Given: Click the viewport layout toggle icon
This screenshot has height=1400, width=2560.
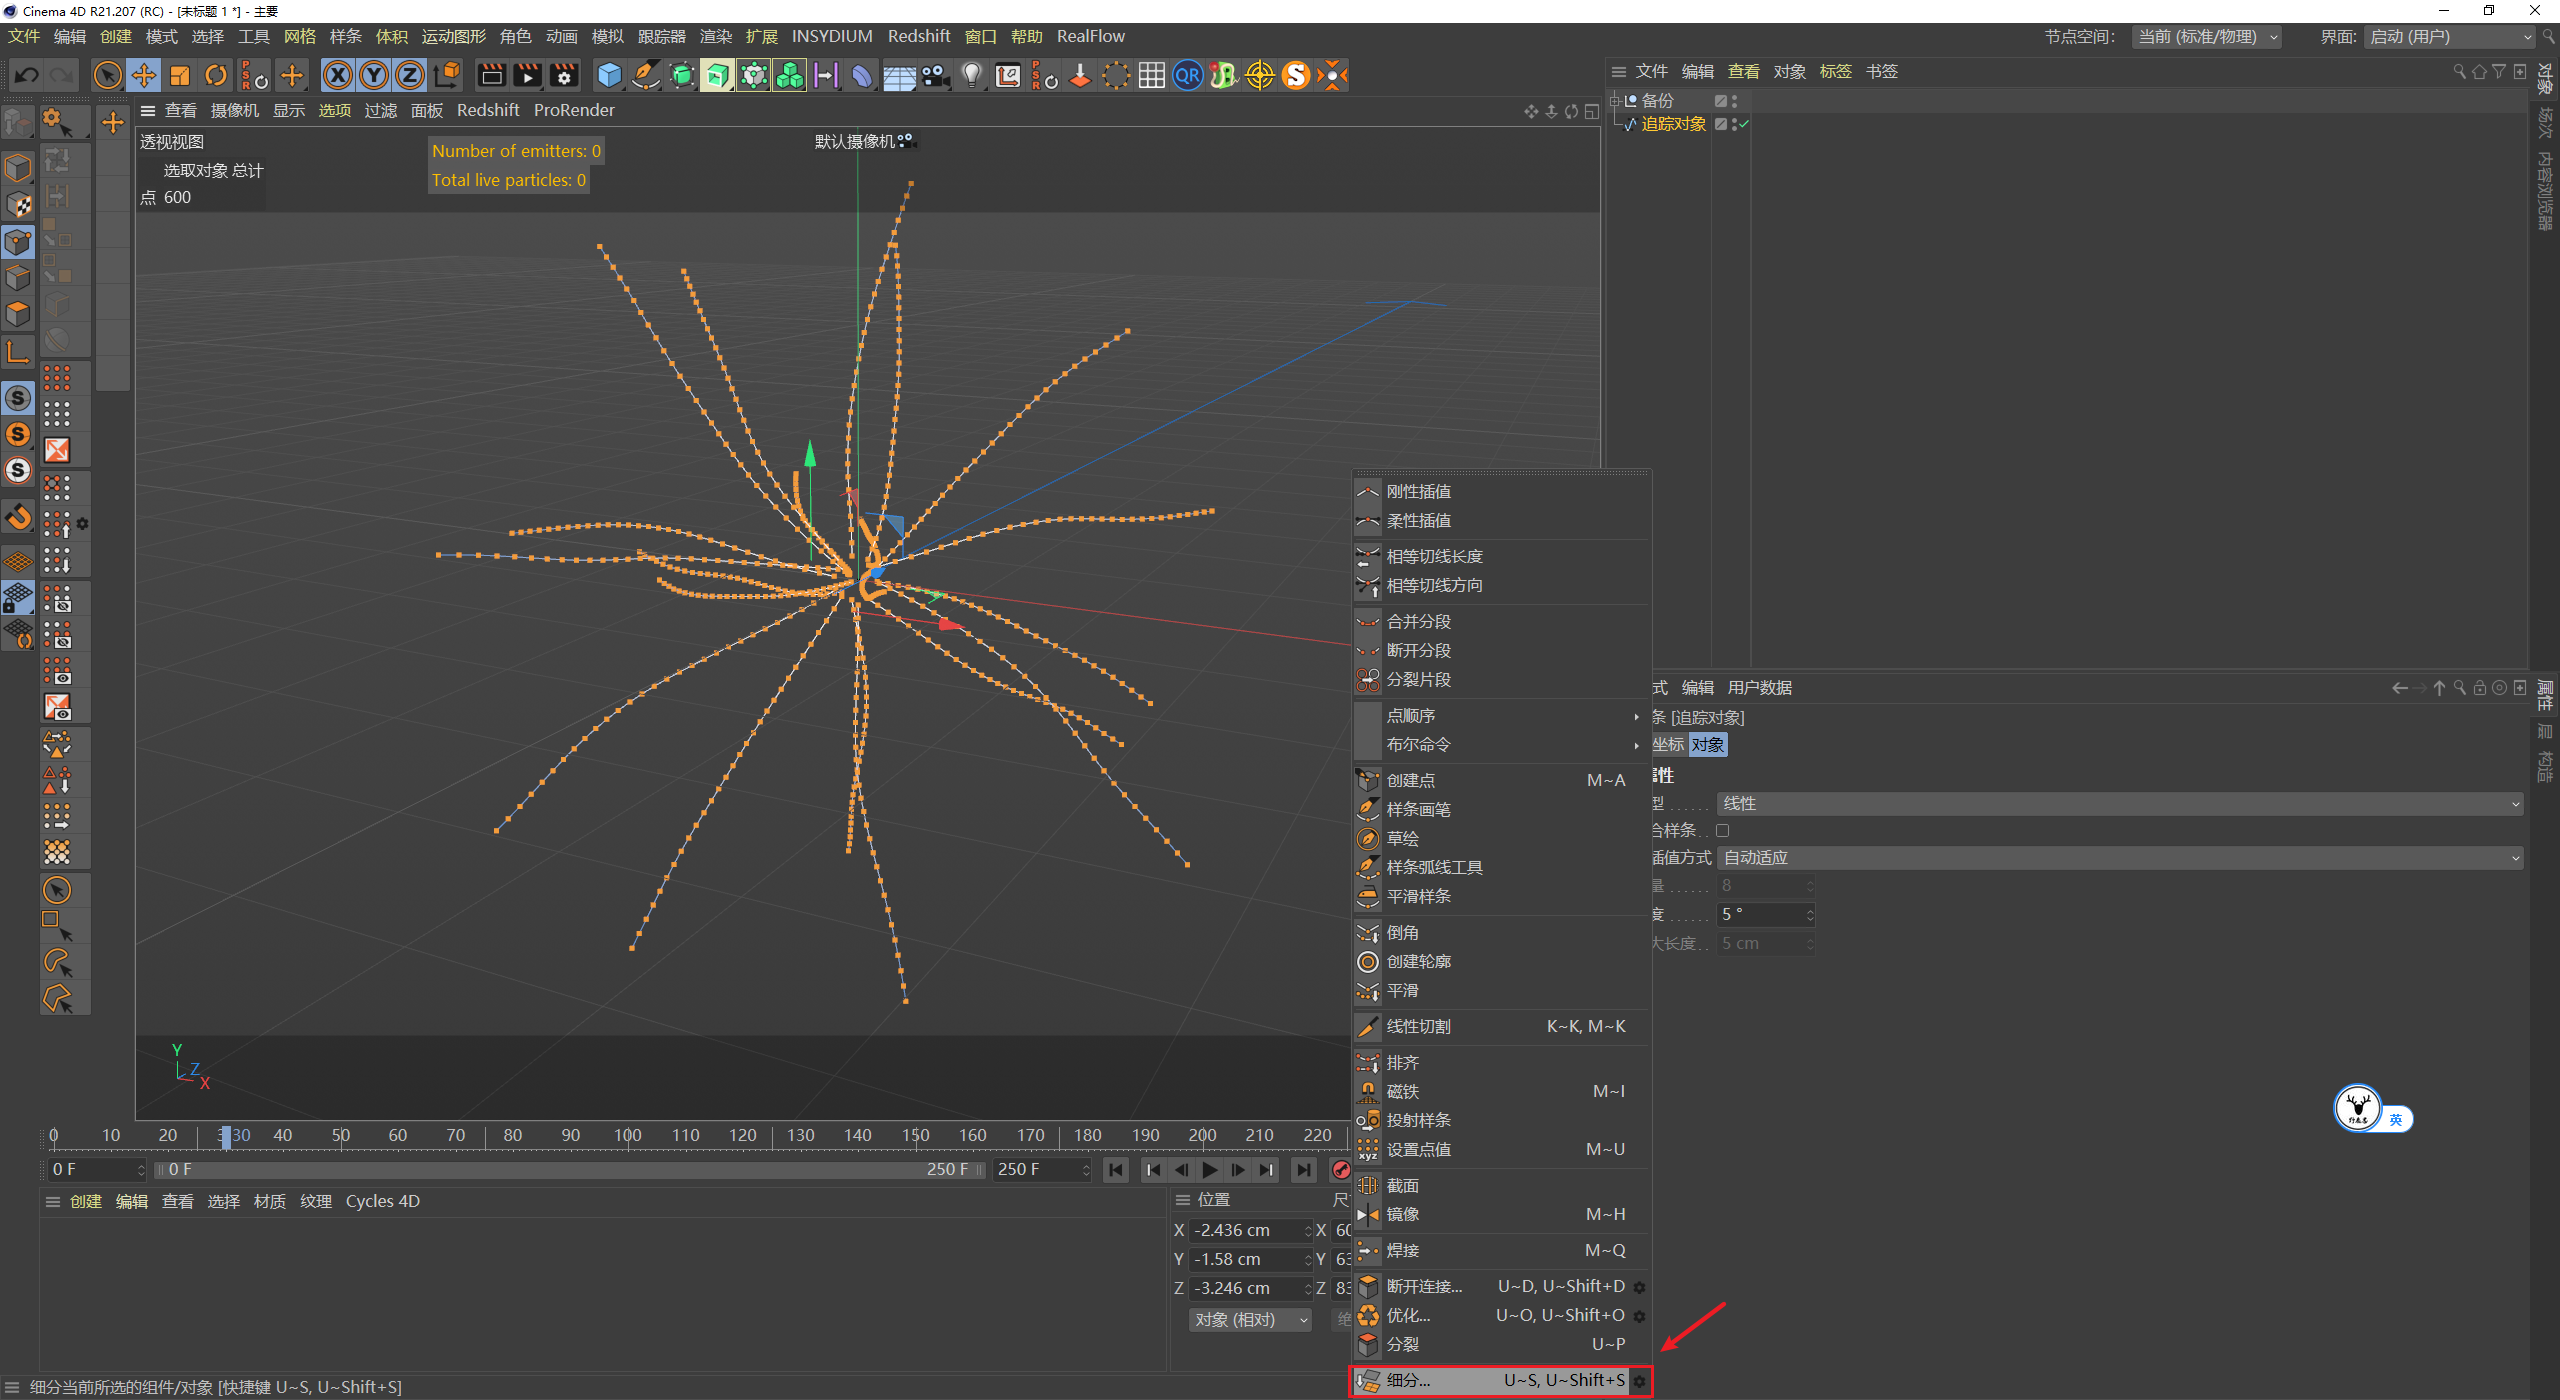Looking at the screenshot, I should click(x=1591, y=111).
